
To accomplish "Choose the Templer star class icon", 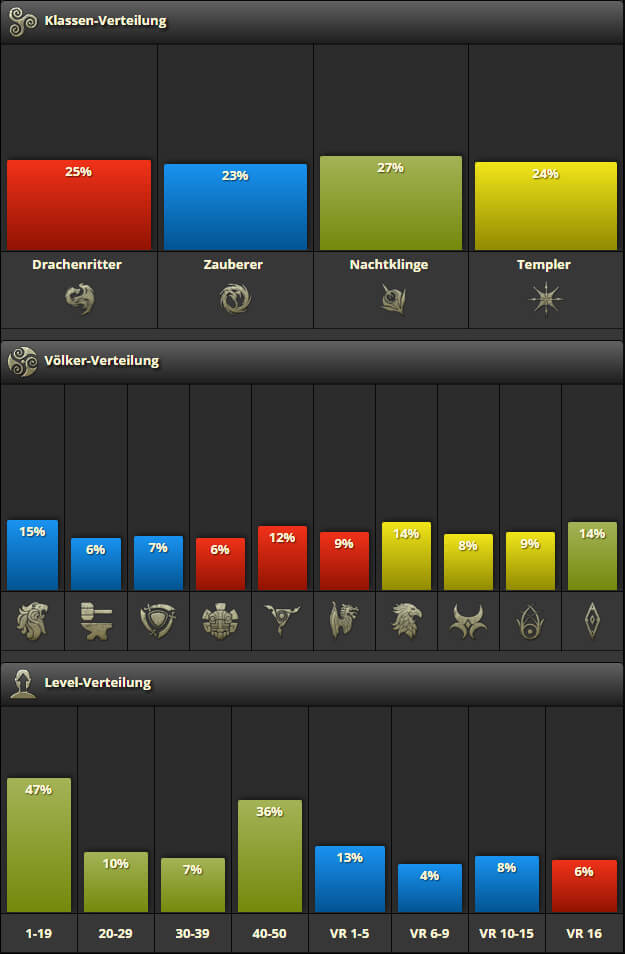I will tap(545, 299).
